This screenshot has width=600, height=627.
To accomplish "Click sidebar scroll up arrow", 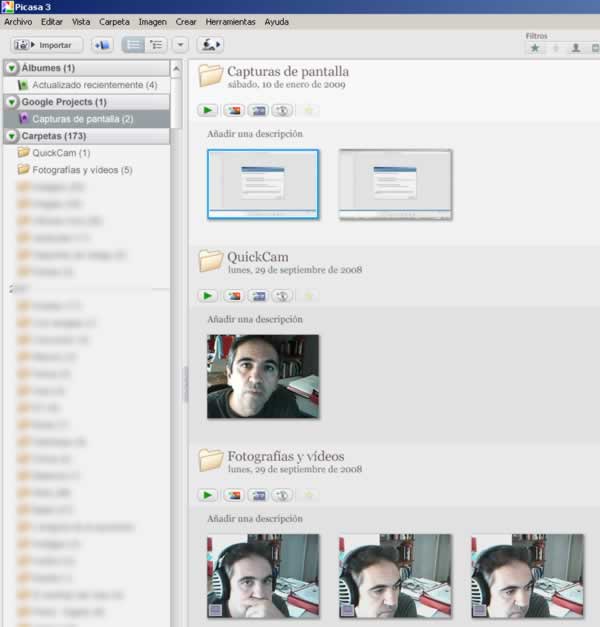I will tap(176, 69).
